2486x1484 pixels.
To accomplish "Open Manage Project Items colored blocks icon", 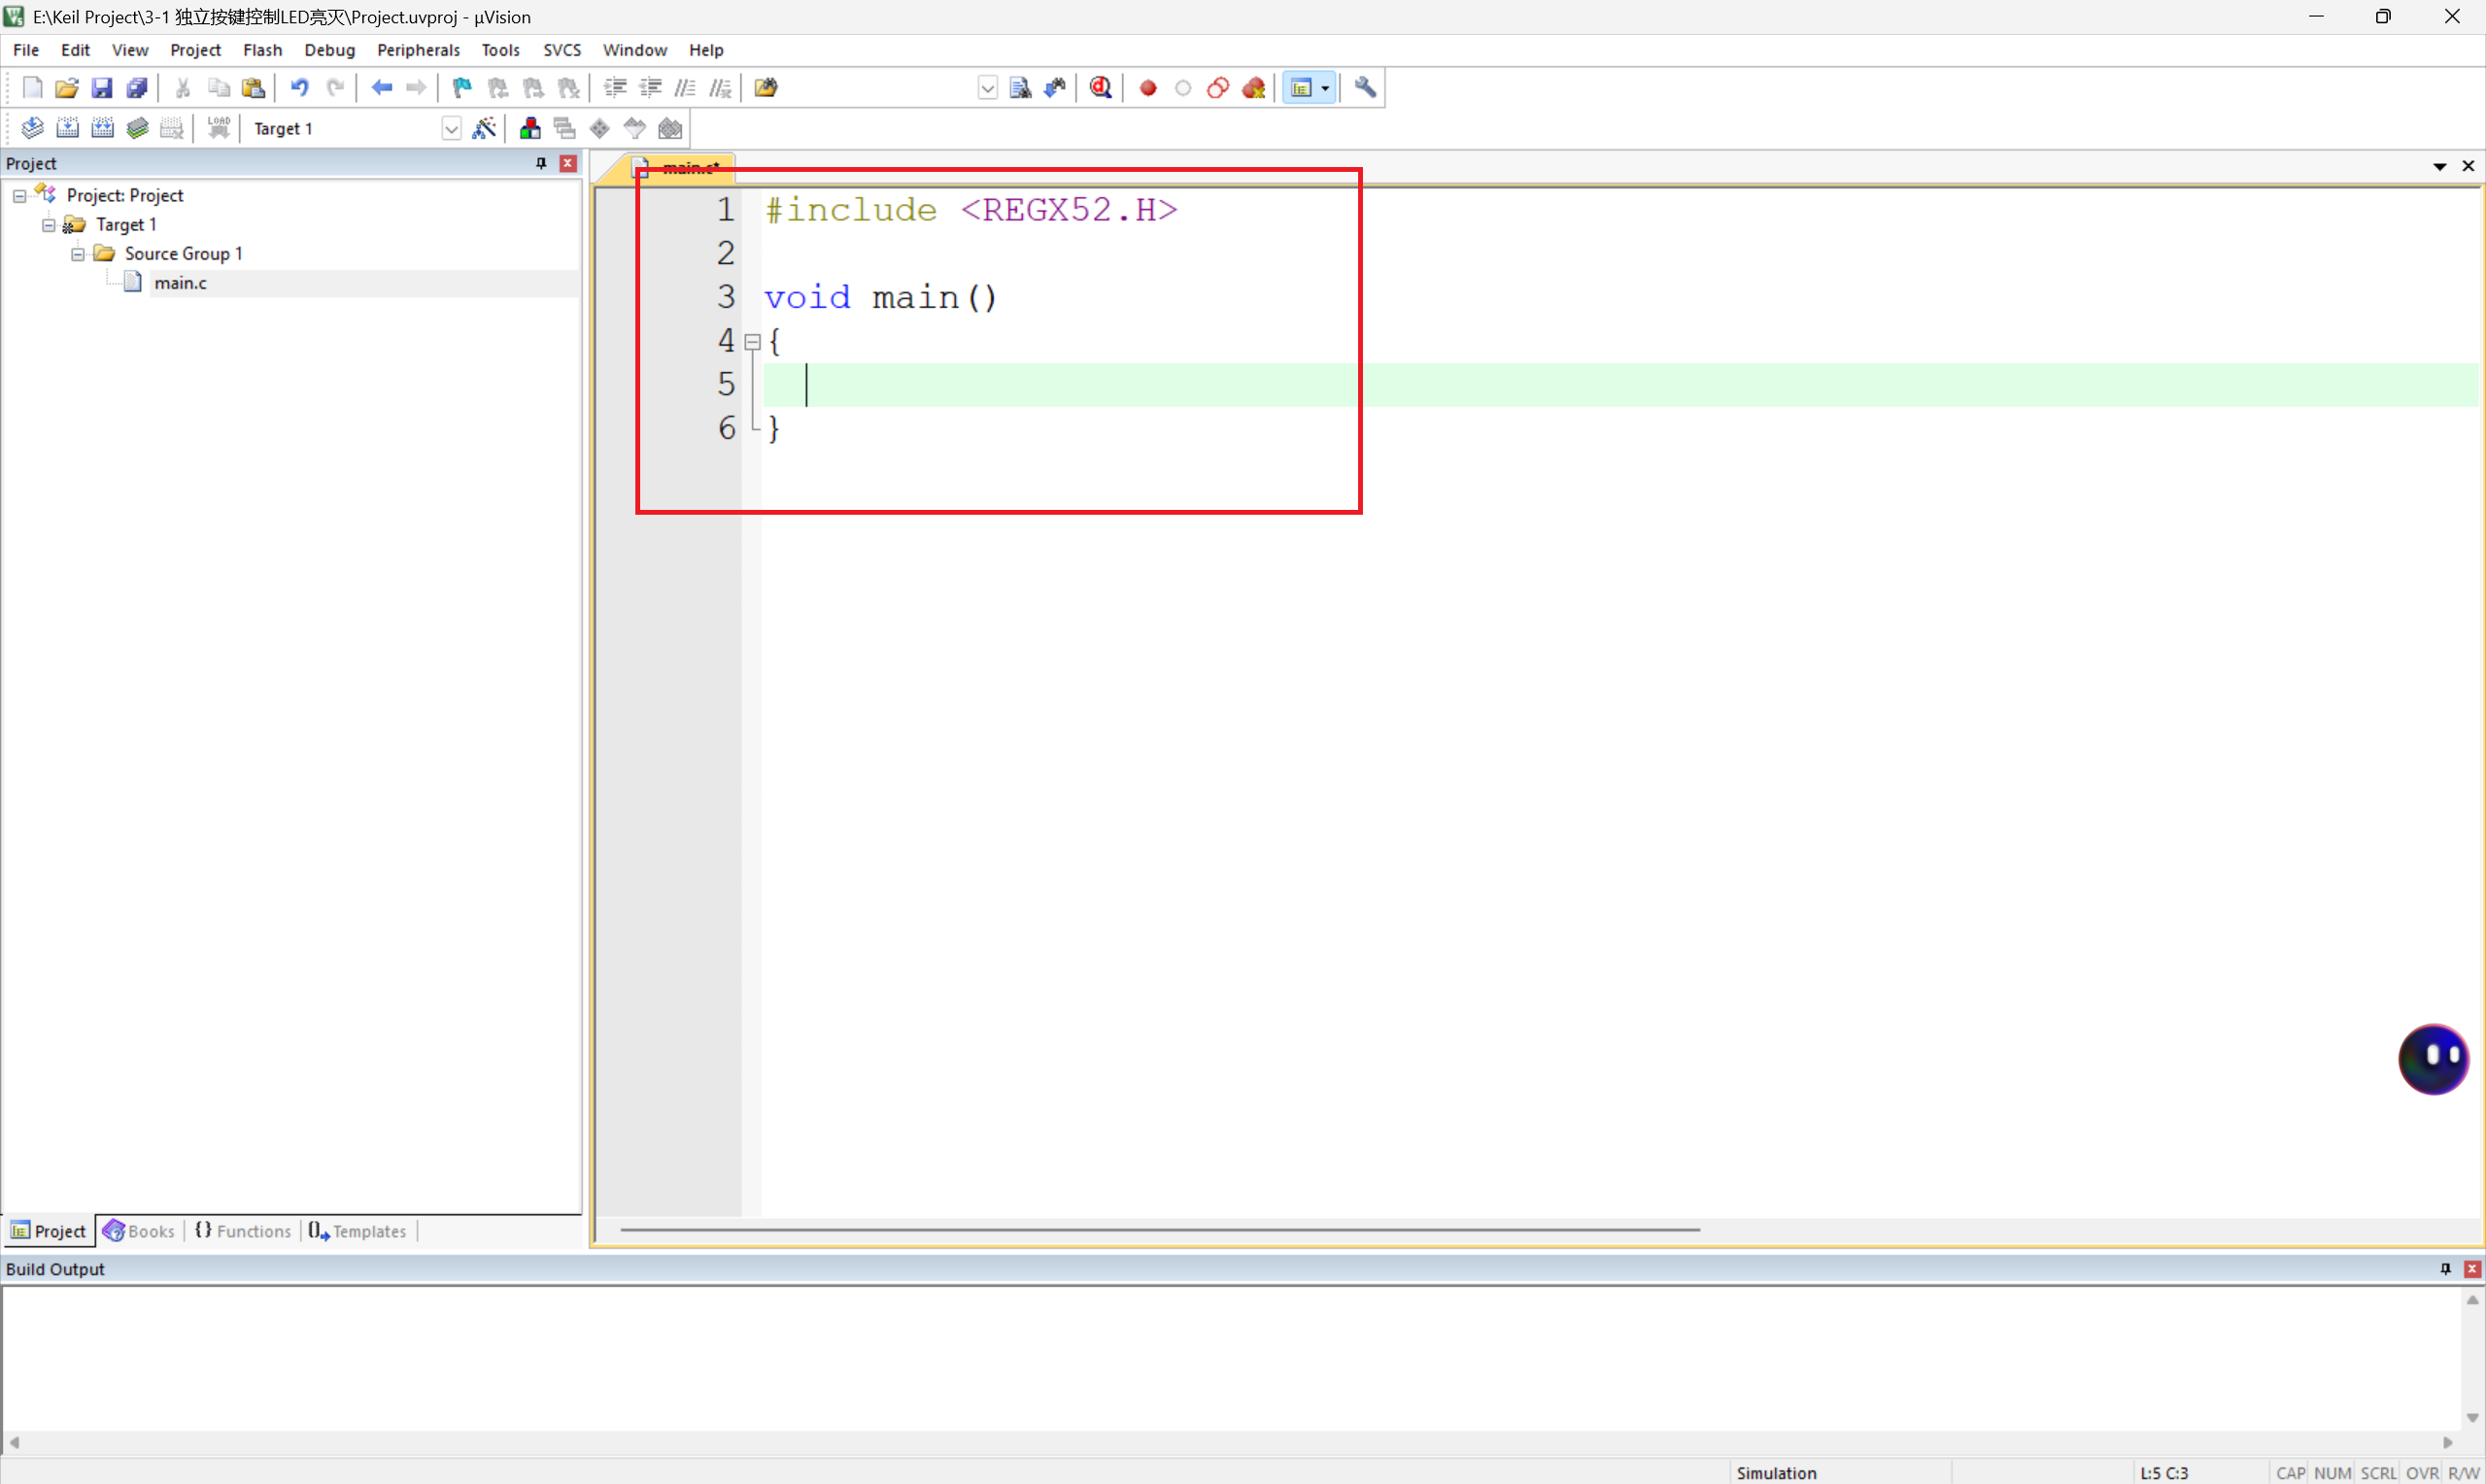I will [x=530, y=128].
